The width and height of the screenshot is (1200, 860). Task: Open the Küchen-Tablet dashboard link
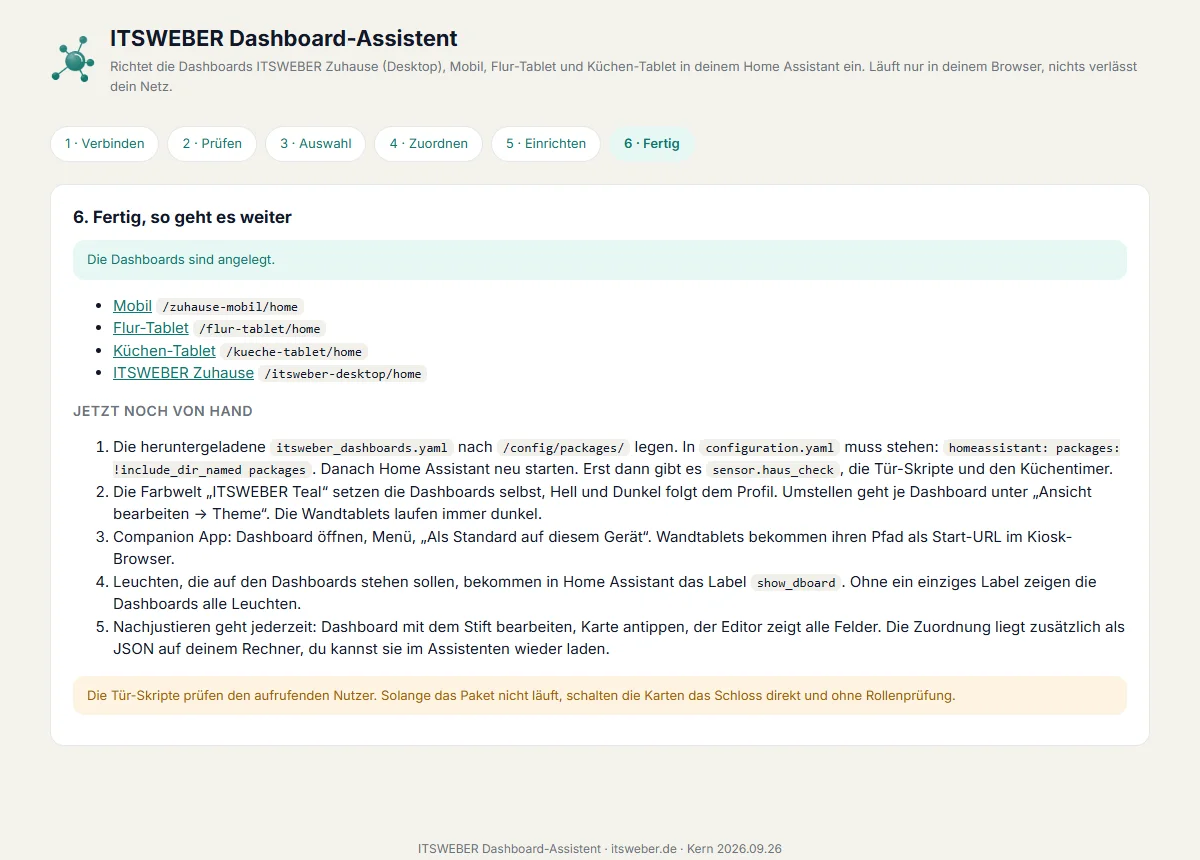pos(164,351)
